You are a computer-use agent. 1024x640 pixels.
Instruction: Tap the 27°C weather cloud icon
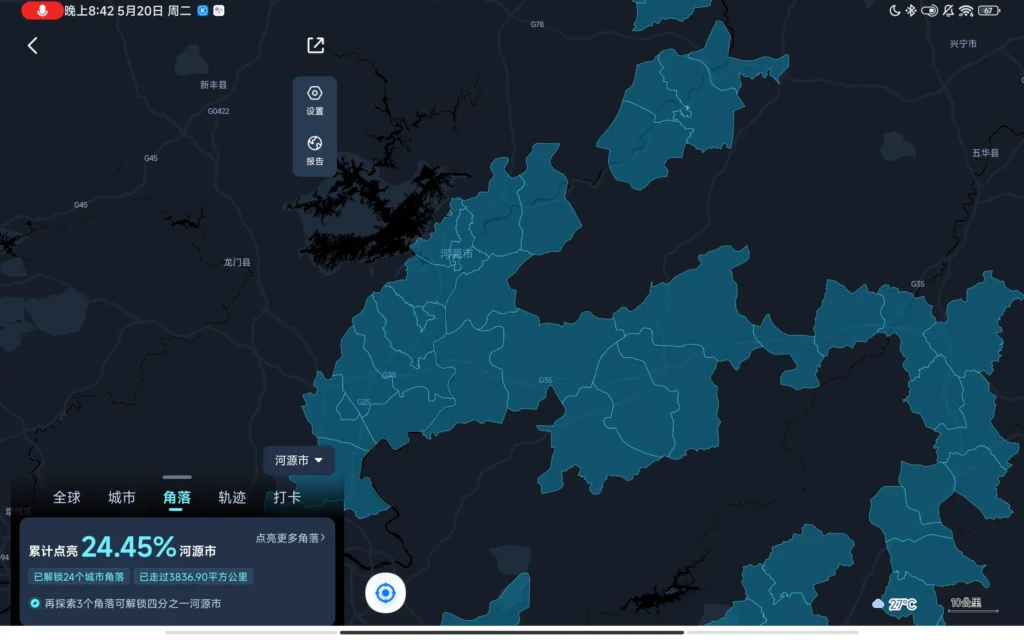pos(879,604)
